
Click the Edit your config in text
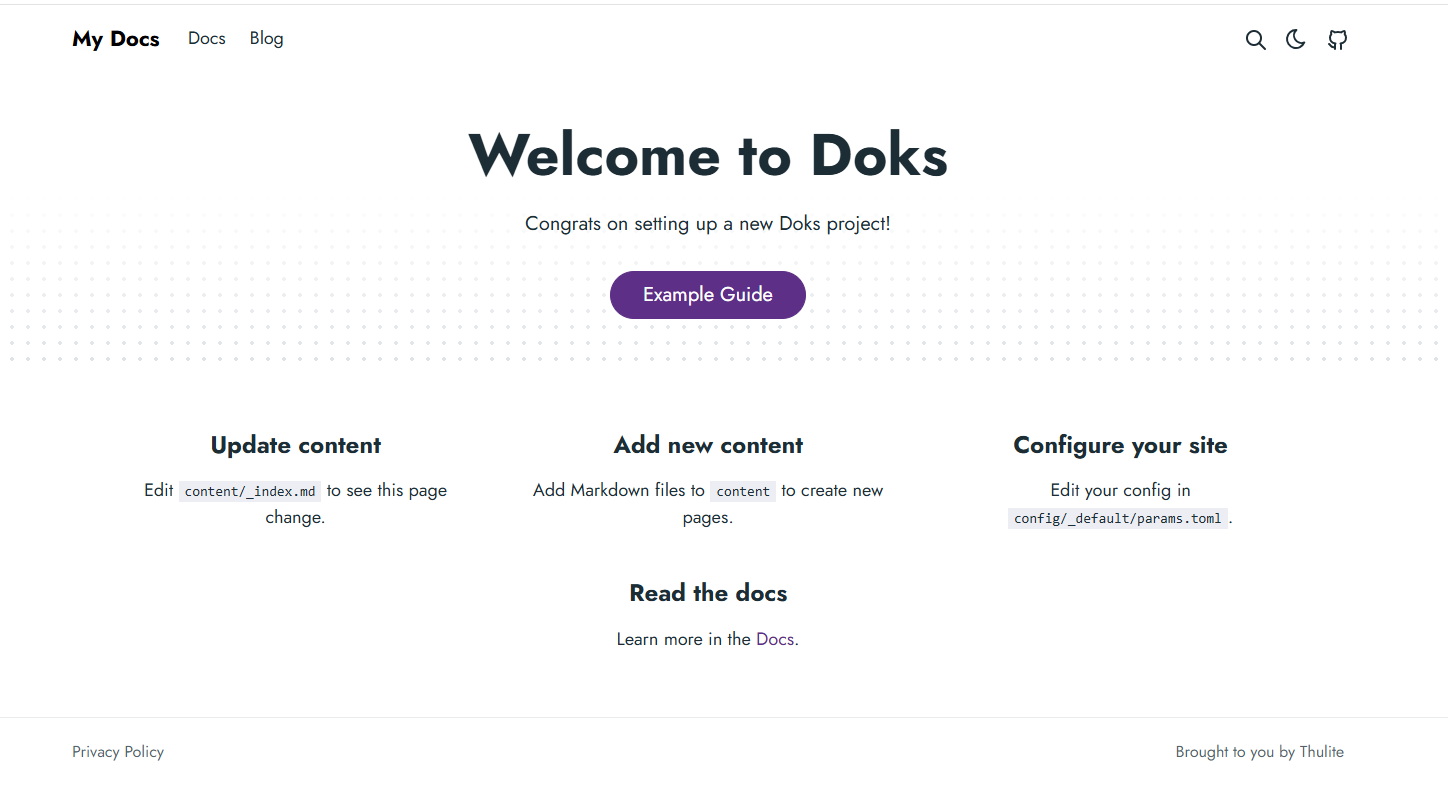point(1120,490)
